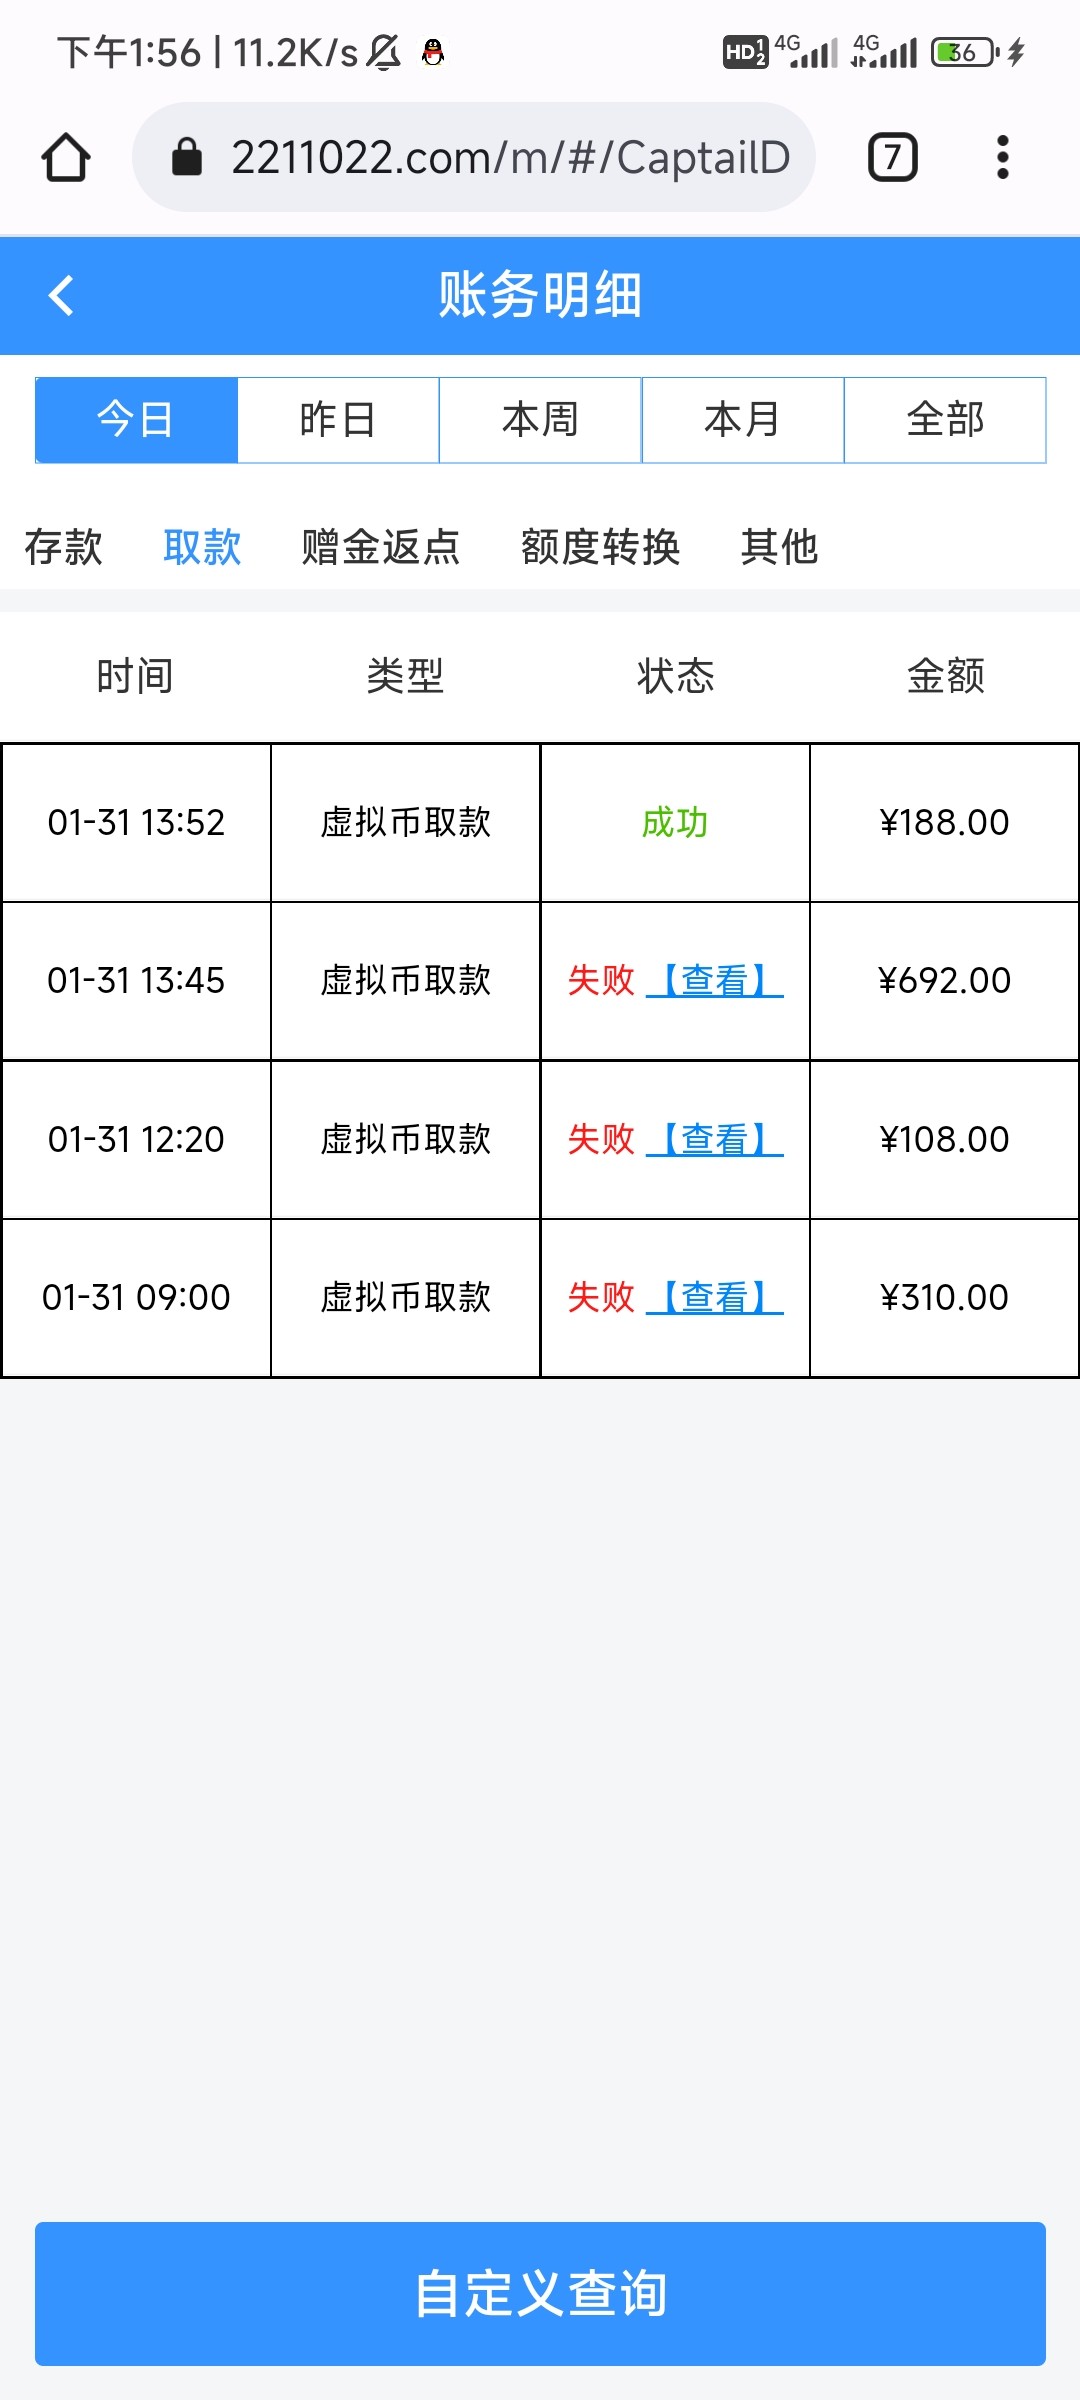Switch to the 额度转换 category
1080x2400 pixels.
coord(600,547)
